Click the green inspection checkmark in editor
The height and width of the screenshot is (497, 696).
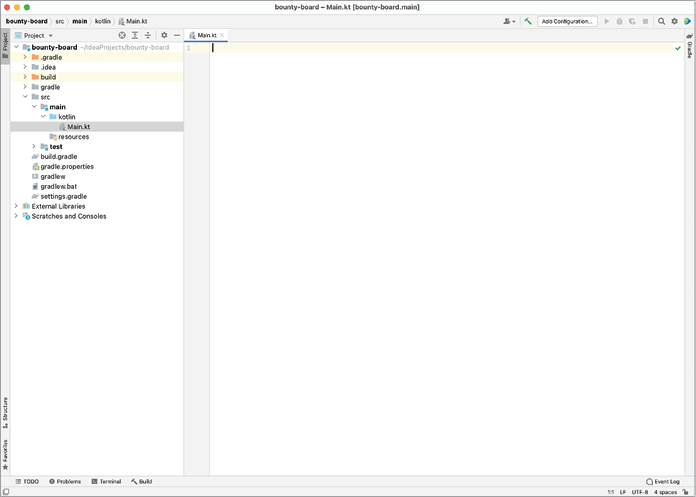(x=678, y=48)
